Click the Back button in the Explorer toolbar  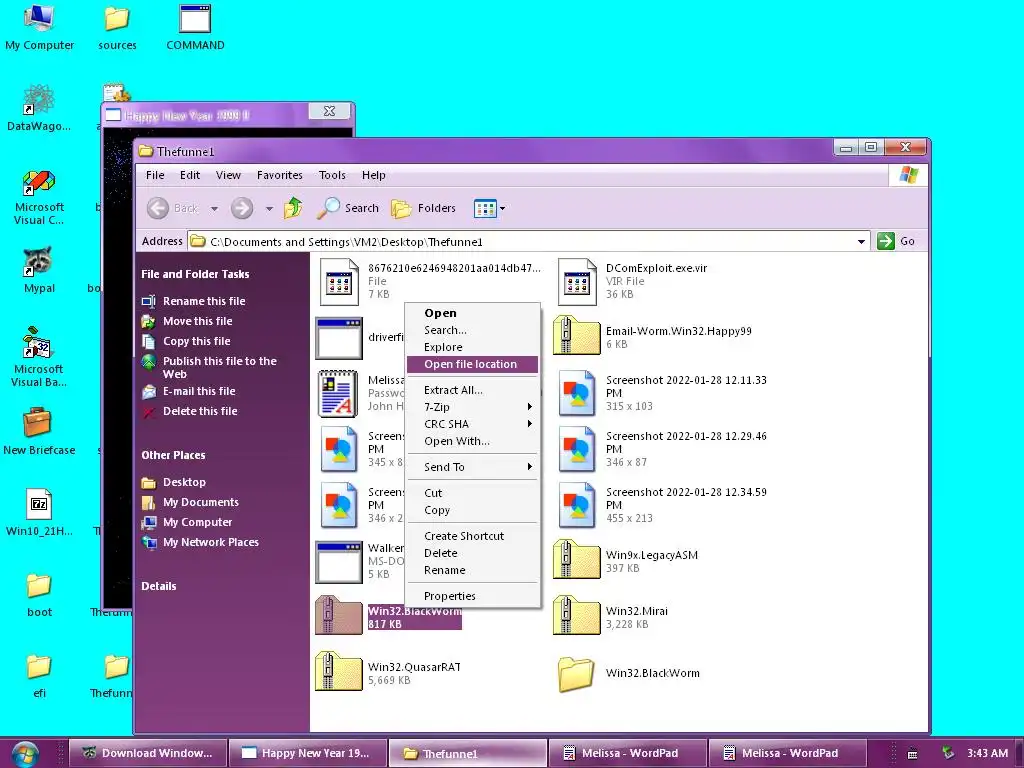click(172, 208)
